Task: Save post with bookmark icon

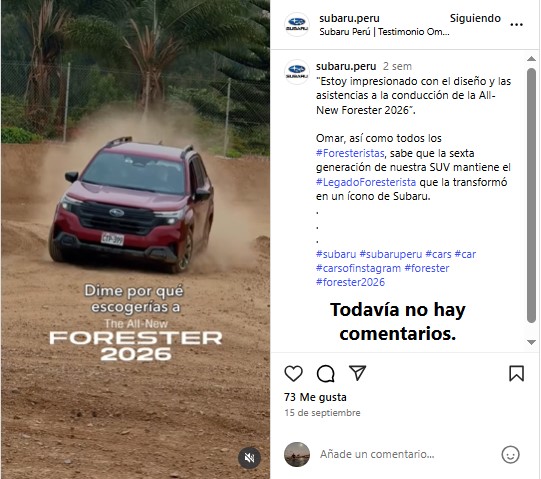Action: coord(517,373)
